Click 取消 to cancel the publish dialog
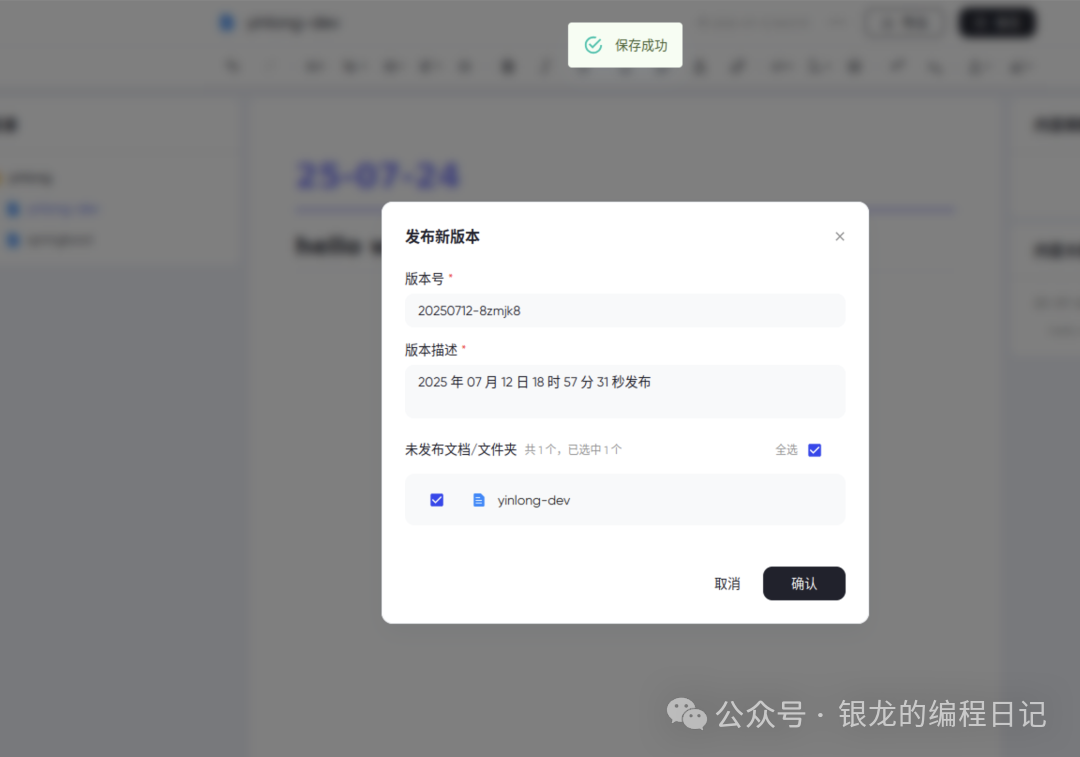The width and height of the screenshot is (1080, 757). [x=727, y=583]
